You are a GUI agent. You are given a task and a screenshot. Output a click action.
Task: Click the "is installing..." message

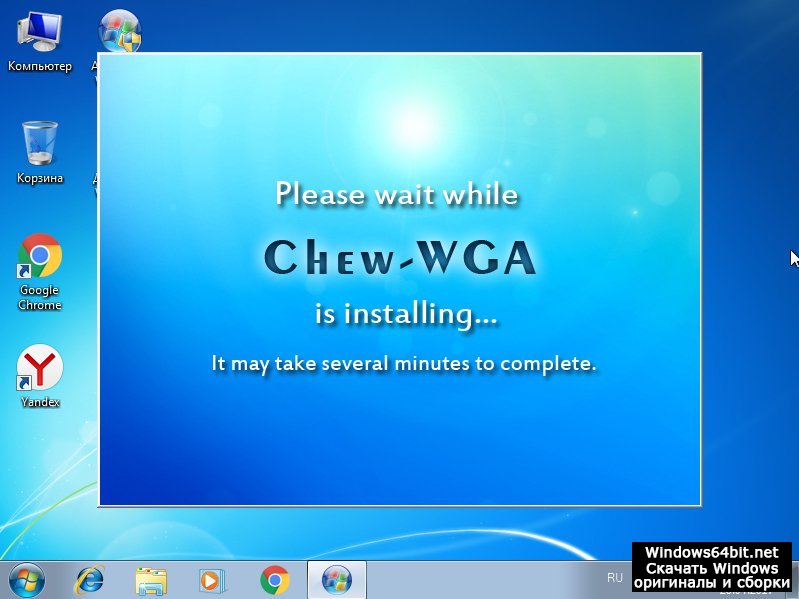point(405,314)
